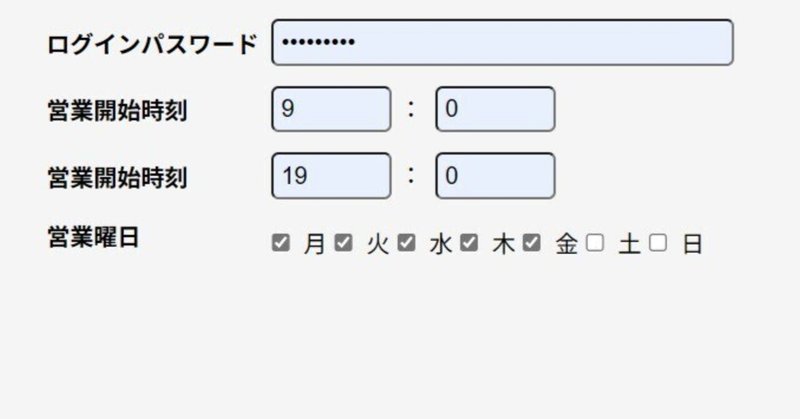Click the minute field beside the 19 hour
The height and width of the screenshot is (419, 800).
click(494, 176)
